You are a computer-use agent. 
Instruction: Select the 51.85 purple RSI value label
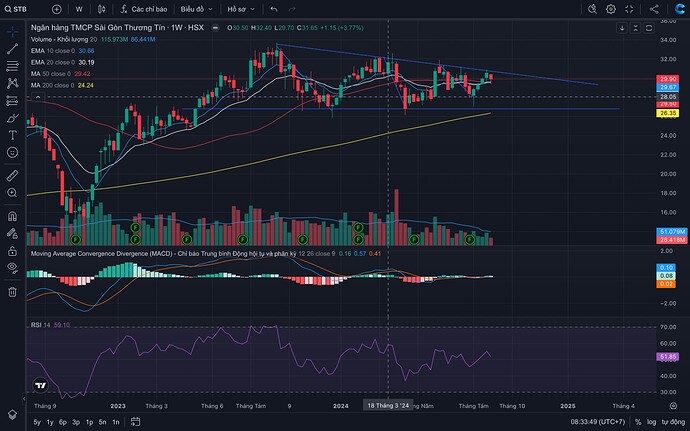pos(668,357)
